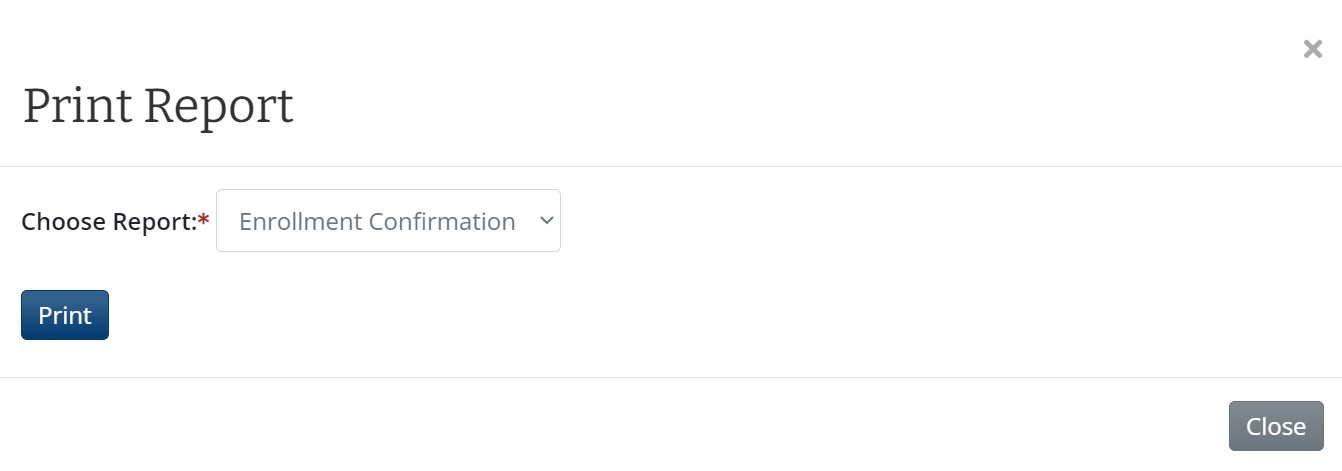
Task: Expand the report type selector
Action: point(388,221)
